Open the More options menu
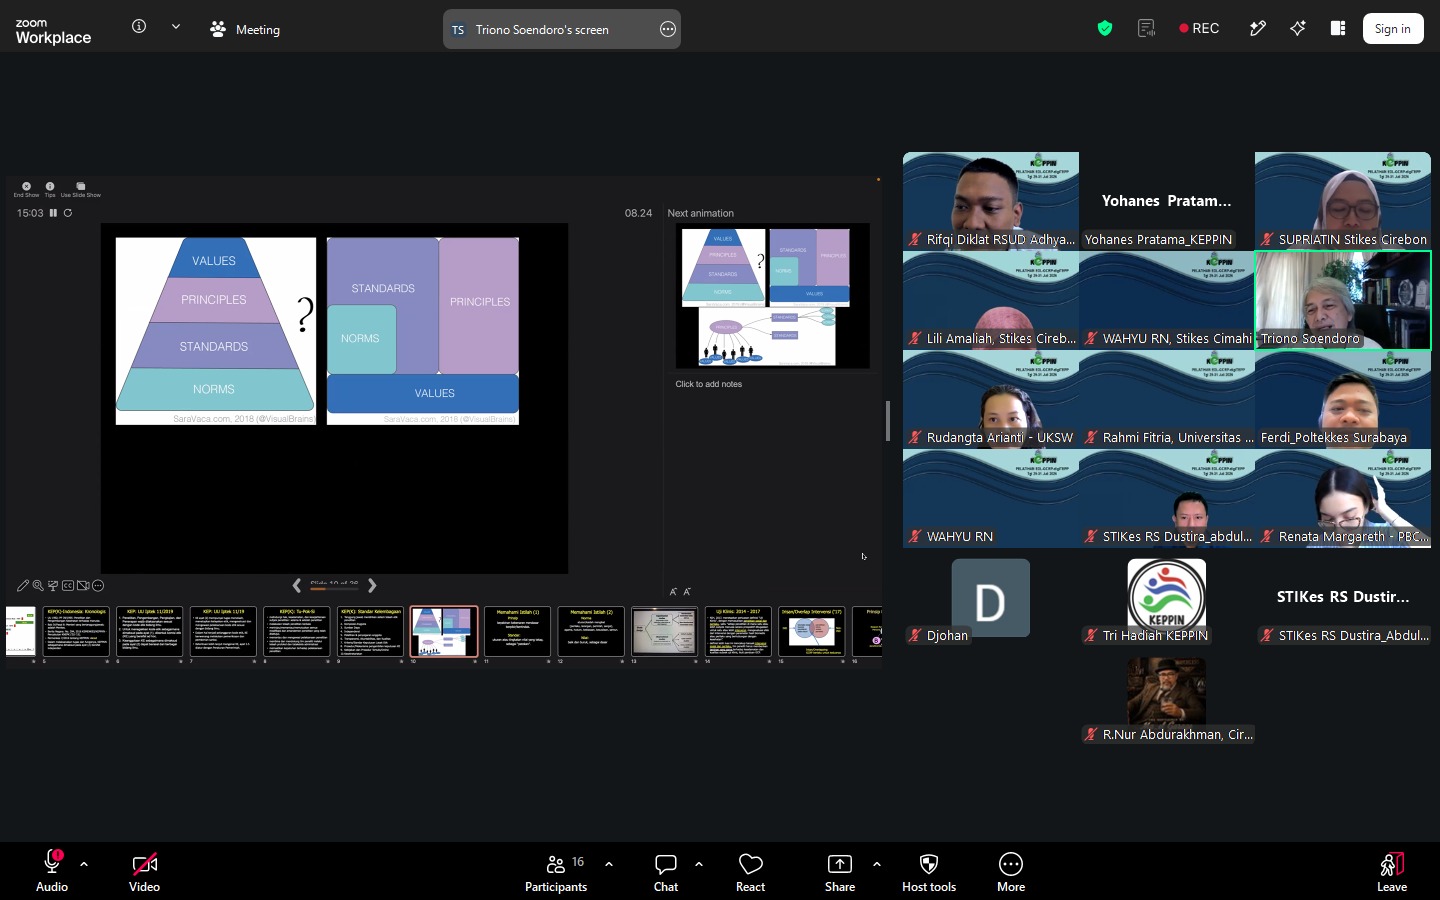This screenshot has width=1440, height=900. pyautogui.click(x=1011, y=871)
